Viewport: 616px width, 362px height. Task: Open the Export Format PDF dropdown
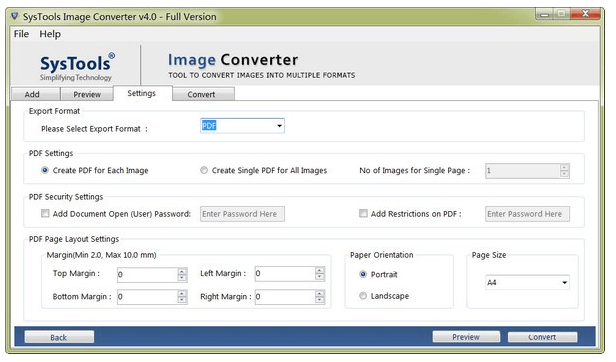click(242, 126)
